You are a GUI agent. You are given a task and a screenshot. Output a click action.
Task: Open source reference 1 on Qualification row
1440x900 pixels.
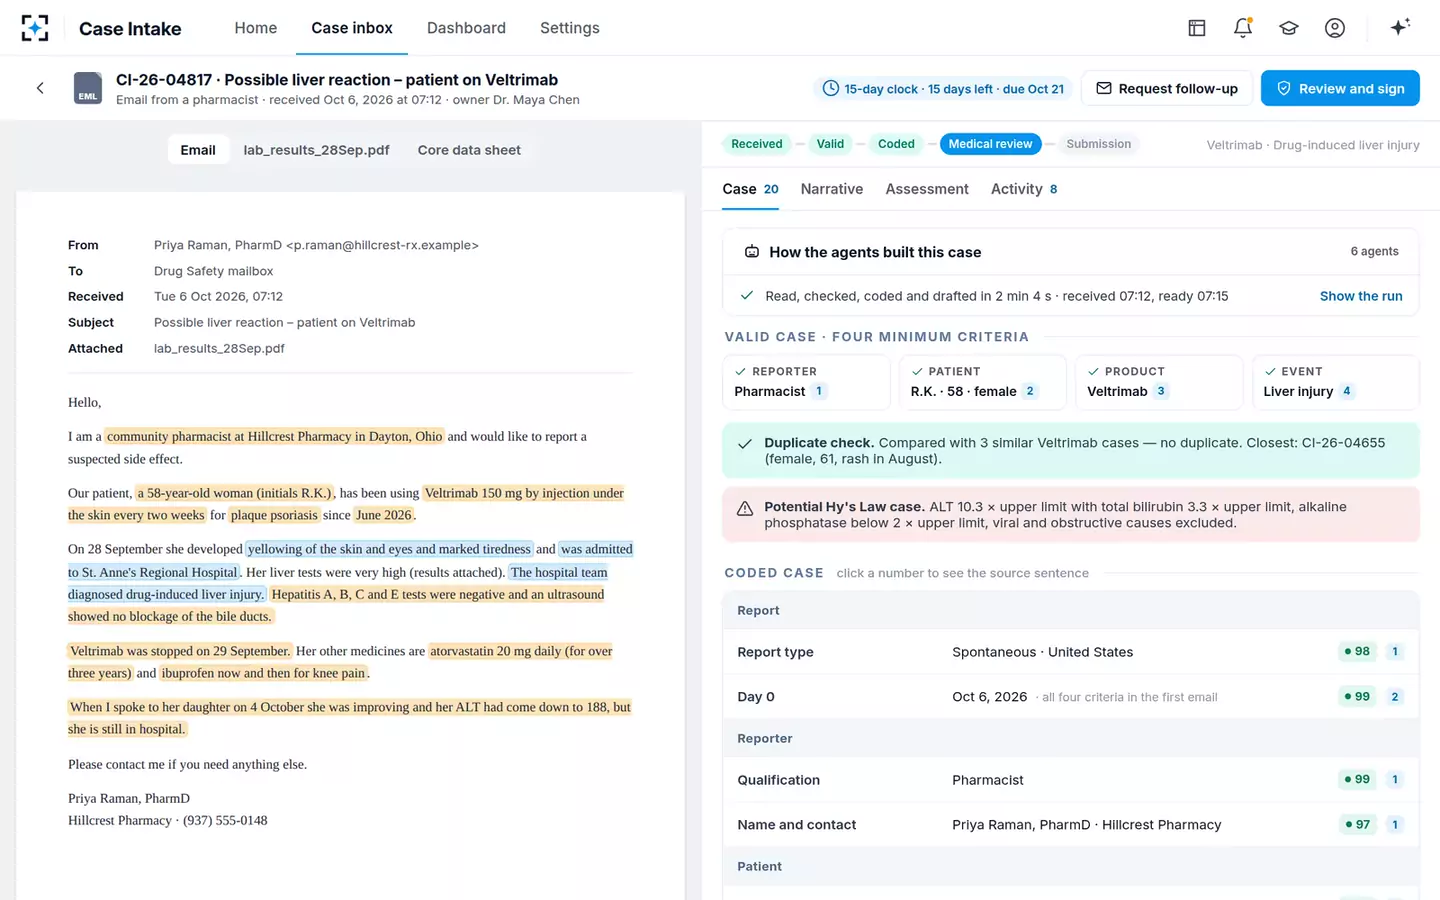pyautogui.click(x=1395, y=780)
